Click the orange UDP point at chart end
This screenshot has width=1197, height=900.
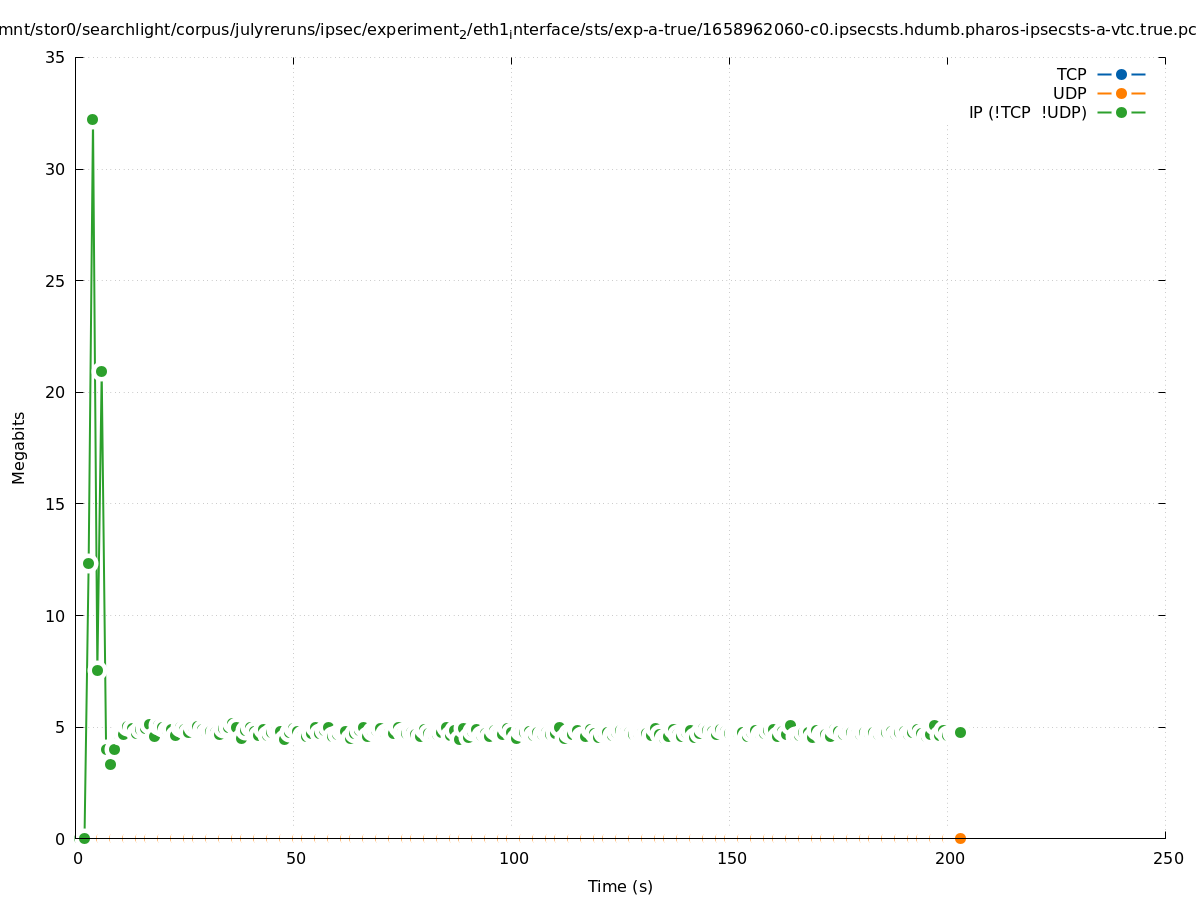click(x=960, y=838)
